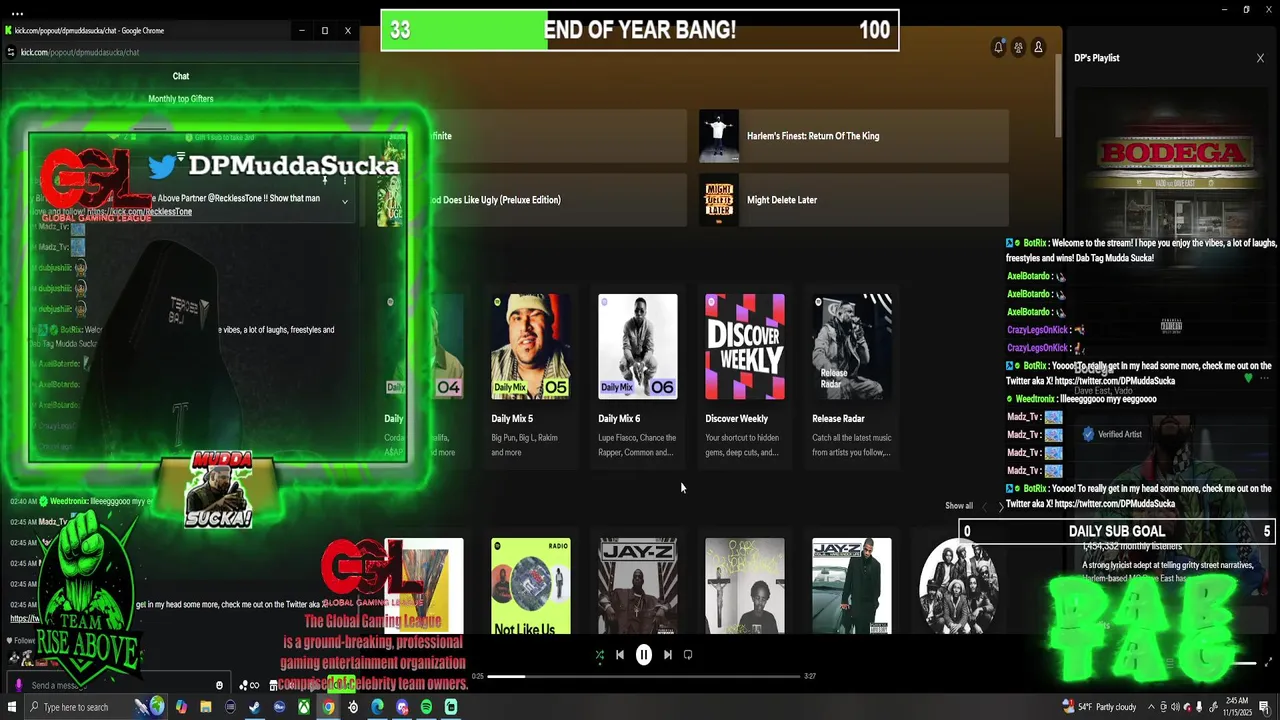Click the Monthly top Gifters heading
1280x720 pixels.
tap(181, 99)
